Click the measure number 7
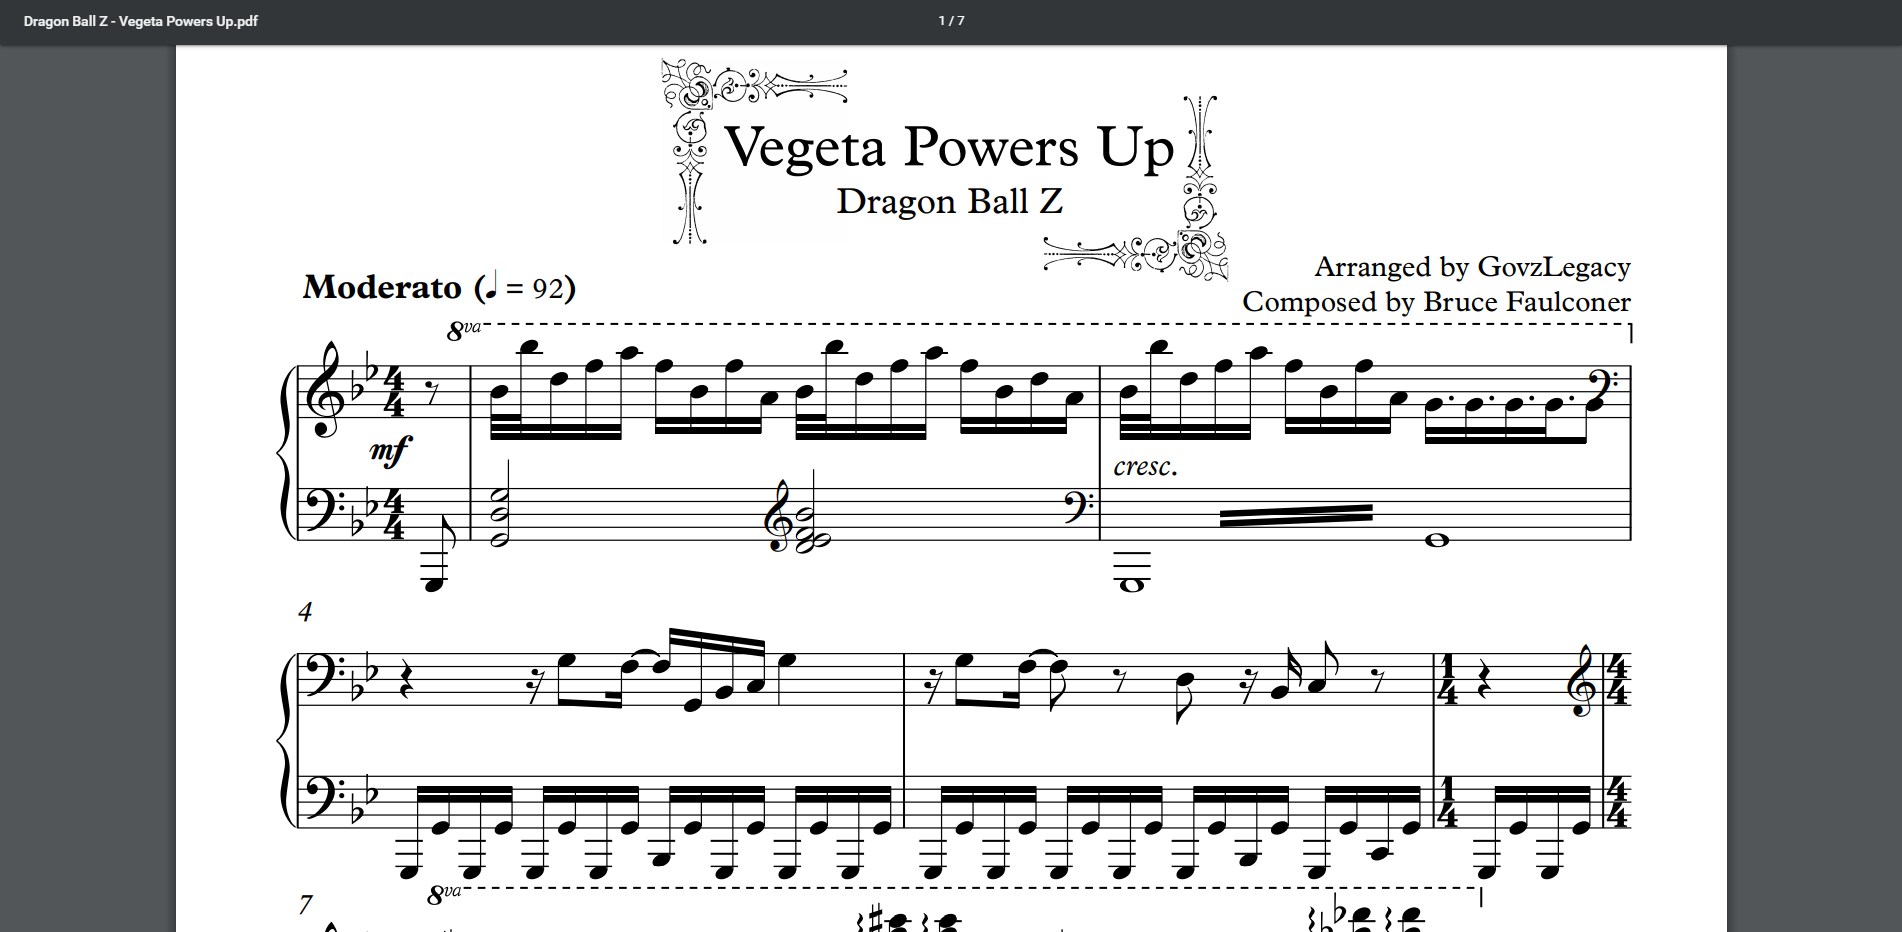Screen dimensions: 1902x932 [x=306, y=906]
